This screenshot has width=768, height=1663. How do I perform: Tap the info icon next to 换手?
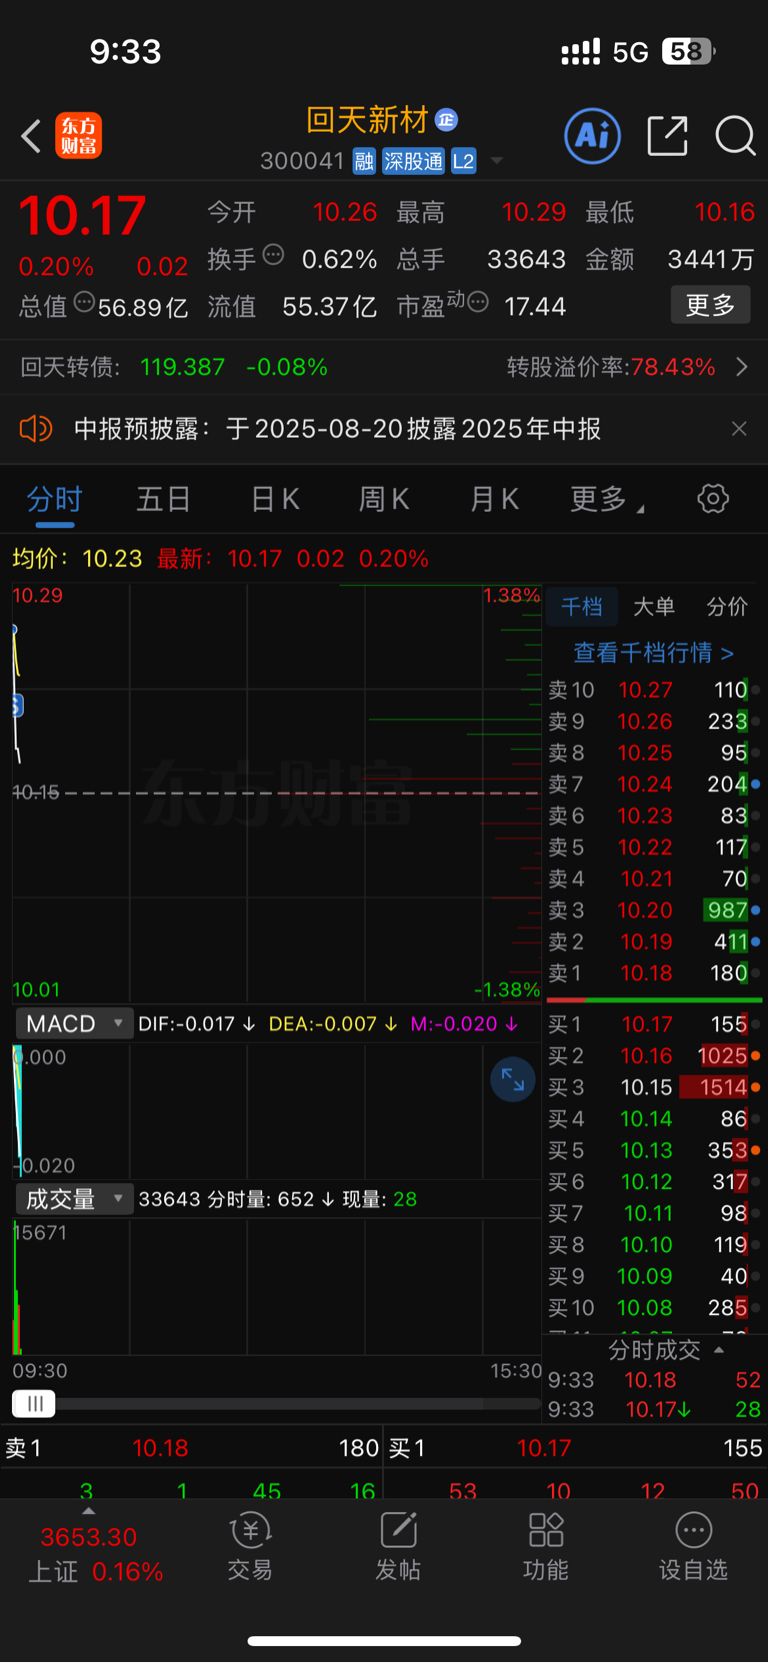coord(273,254)
